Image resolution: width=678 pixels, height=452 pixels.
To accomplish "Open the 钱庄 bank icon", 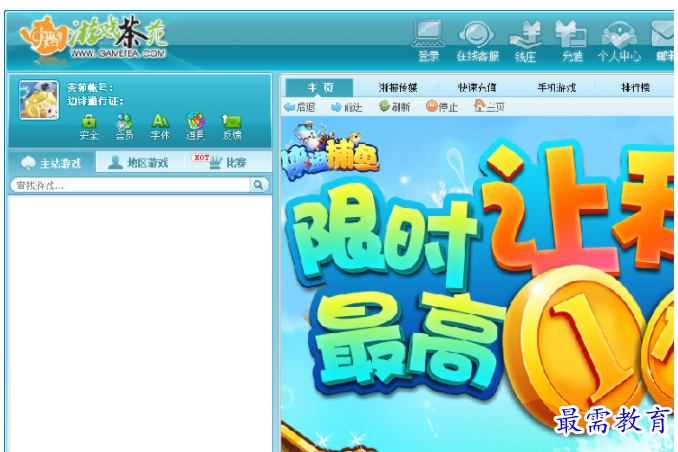I will click(525, 41).
